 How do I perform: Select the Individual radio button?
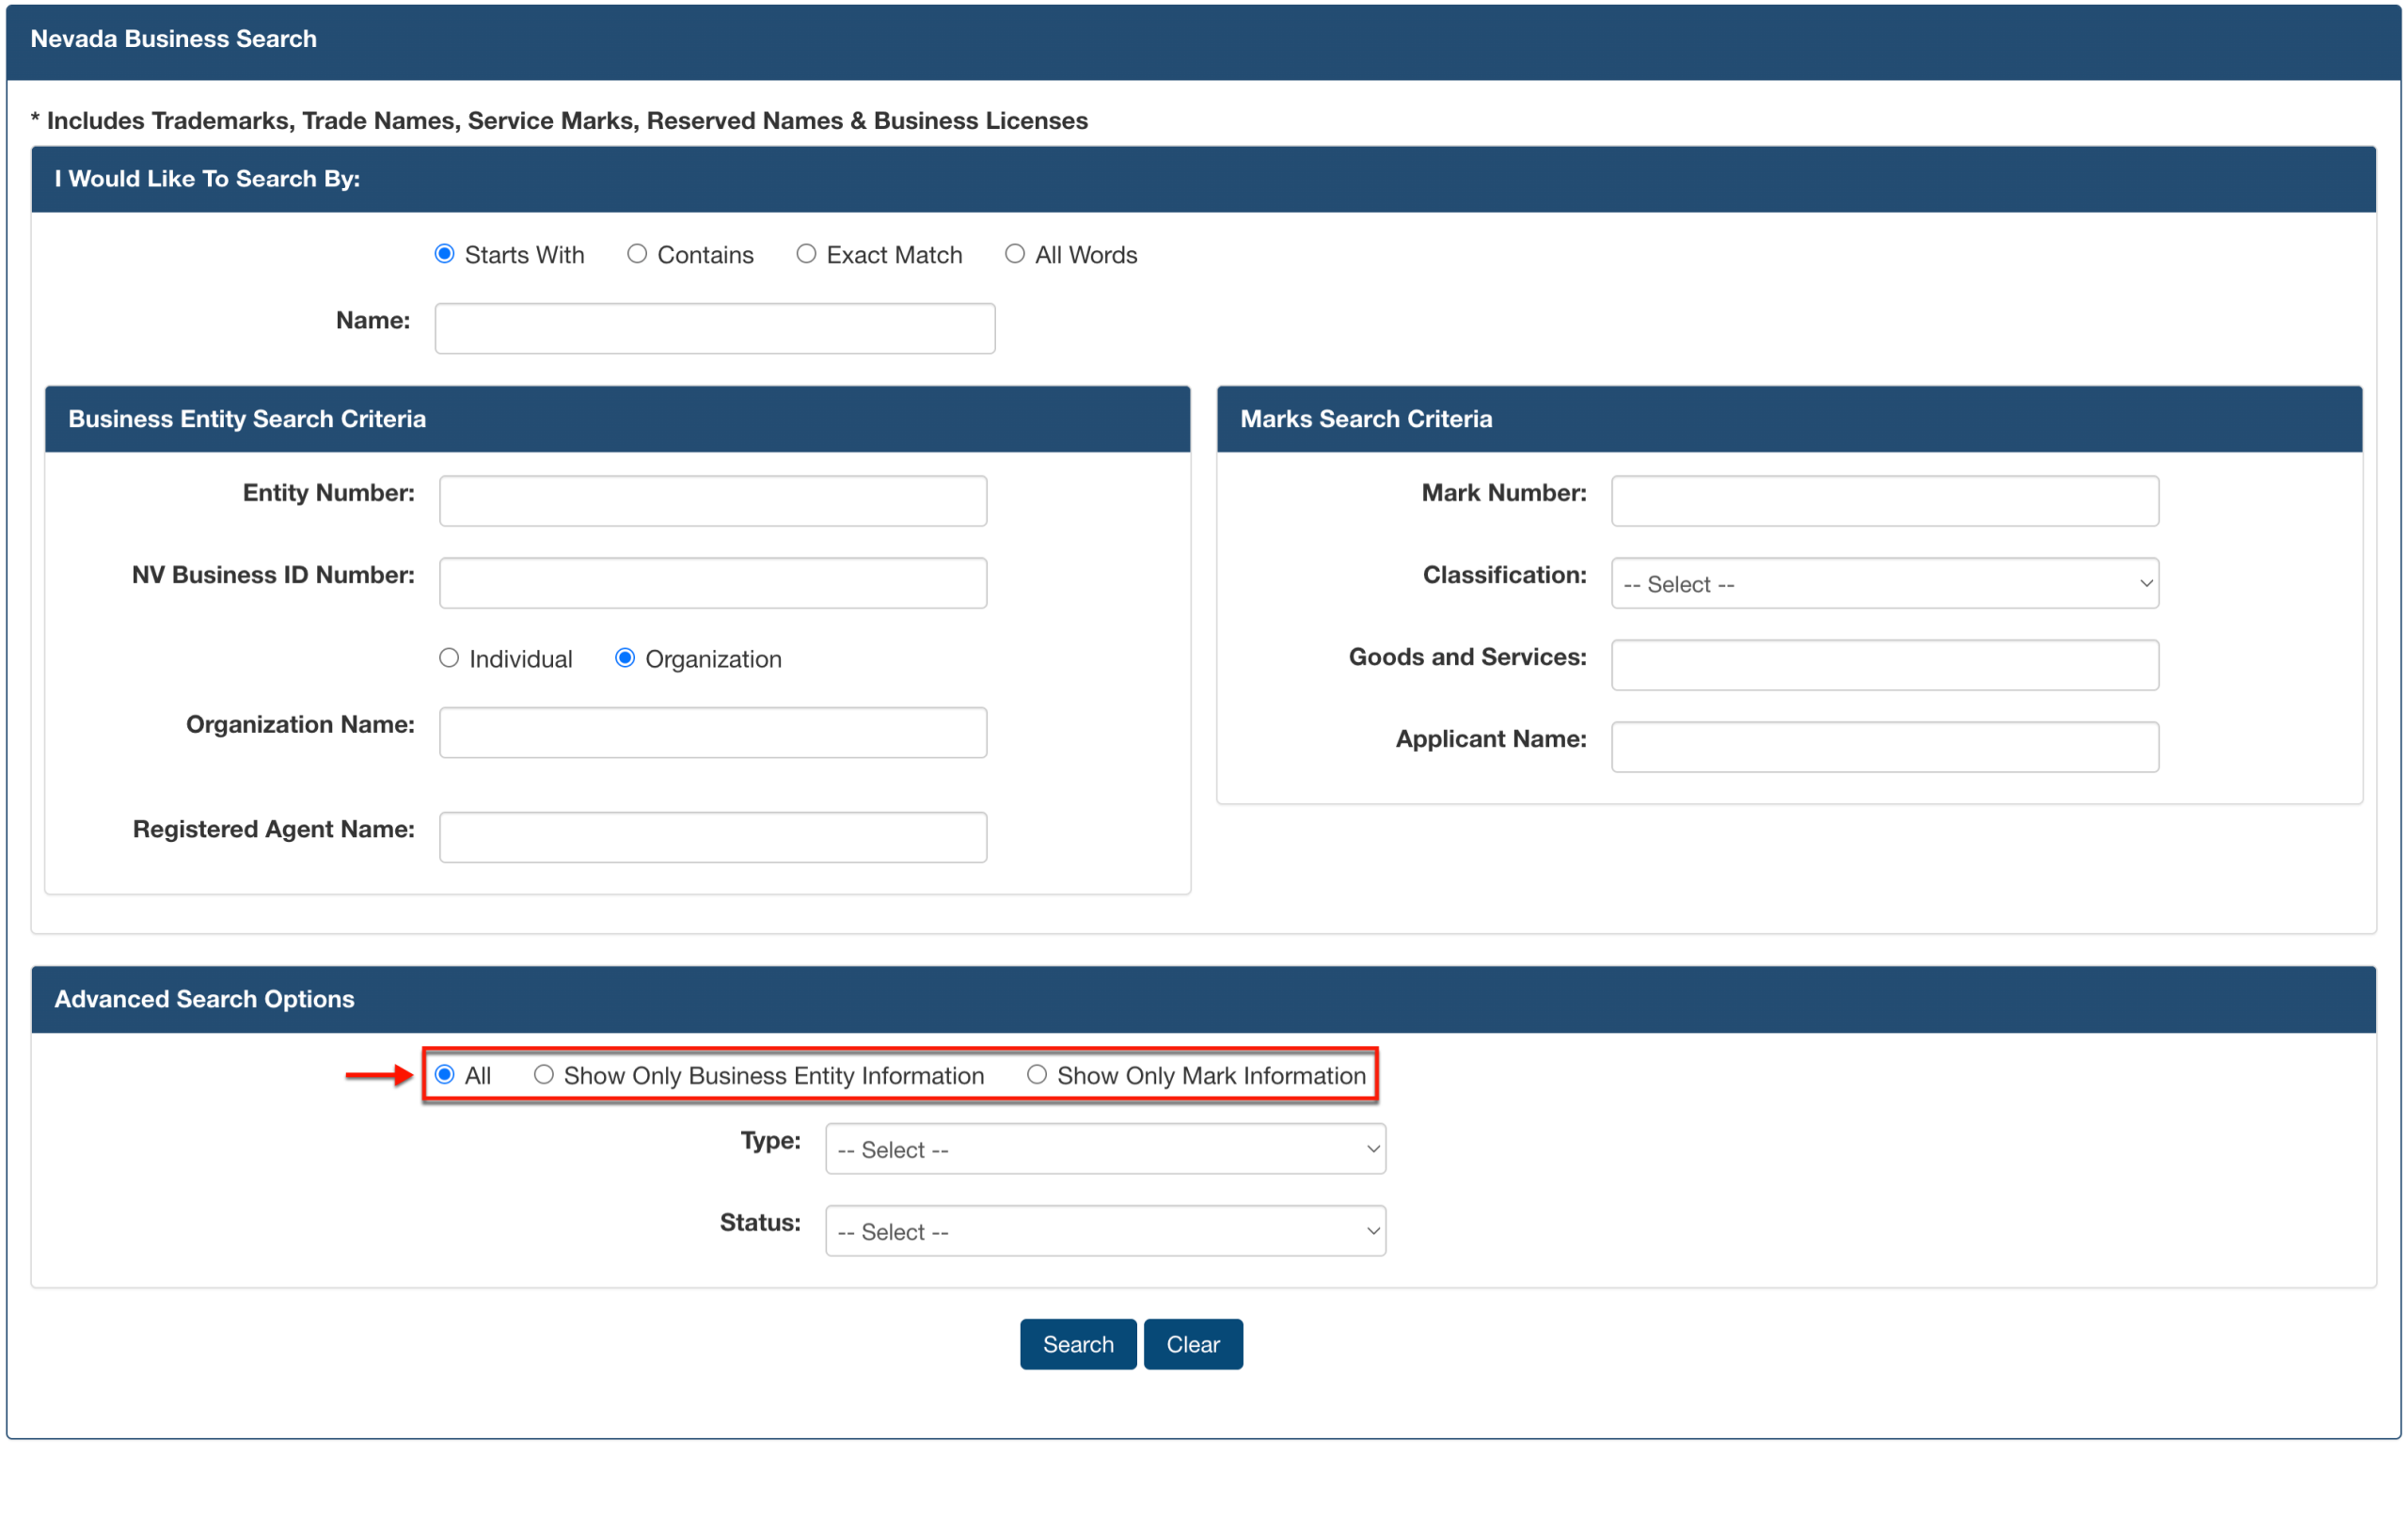click(449, 658)
